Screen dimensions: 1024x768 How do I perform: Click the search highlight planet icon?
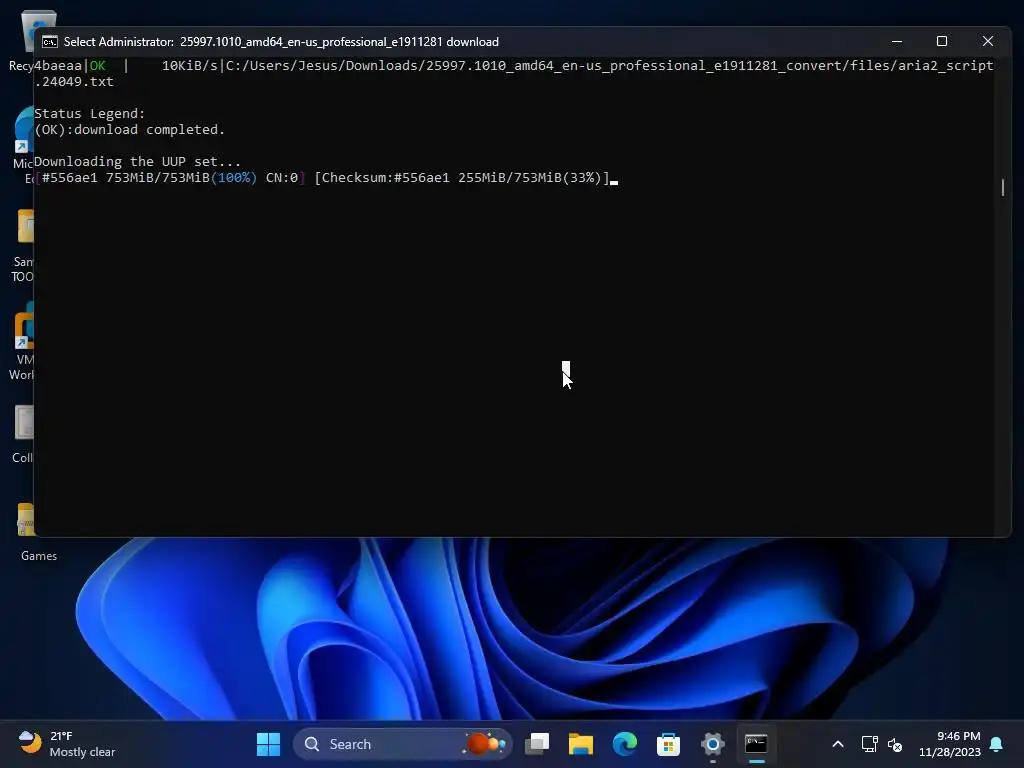click(485, 744)
